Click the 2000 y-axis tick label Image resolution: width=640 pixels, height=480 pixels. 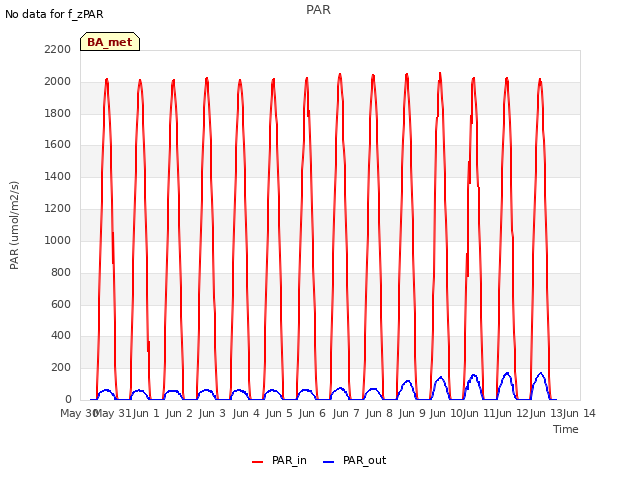click(58, 81)
